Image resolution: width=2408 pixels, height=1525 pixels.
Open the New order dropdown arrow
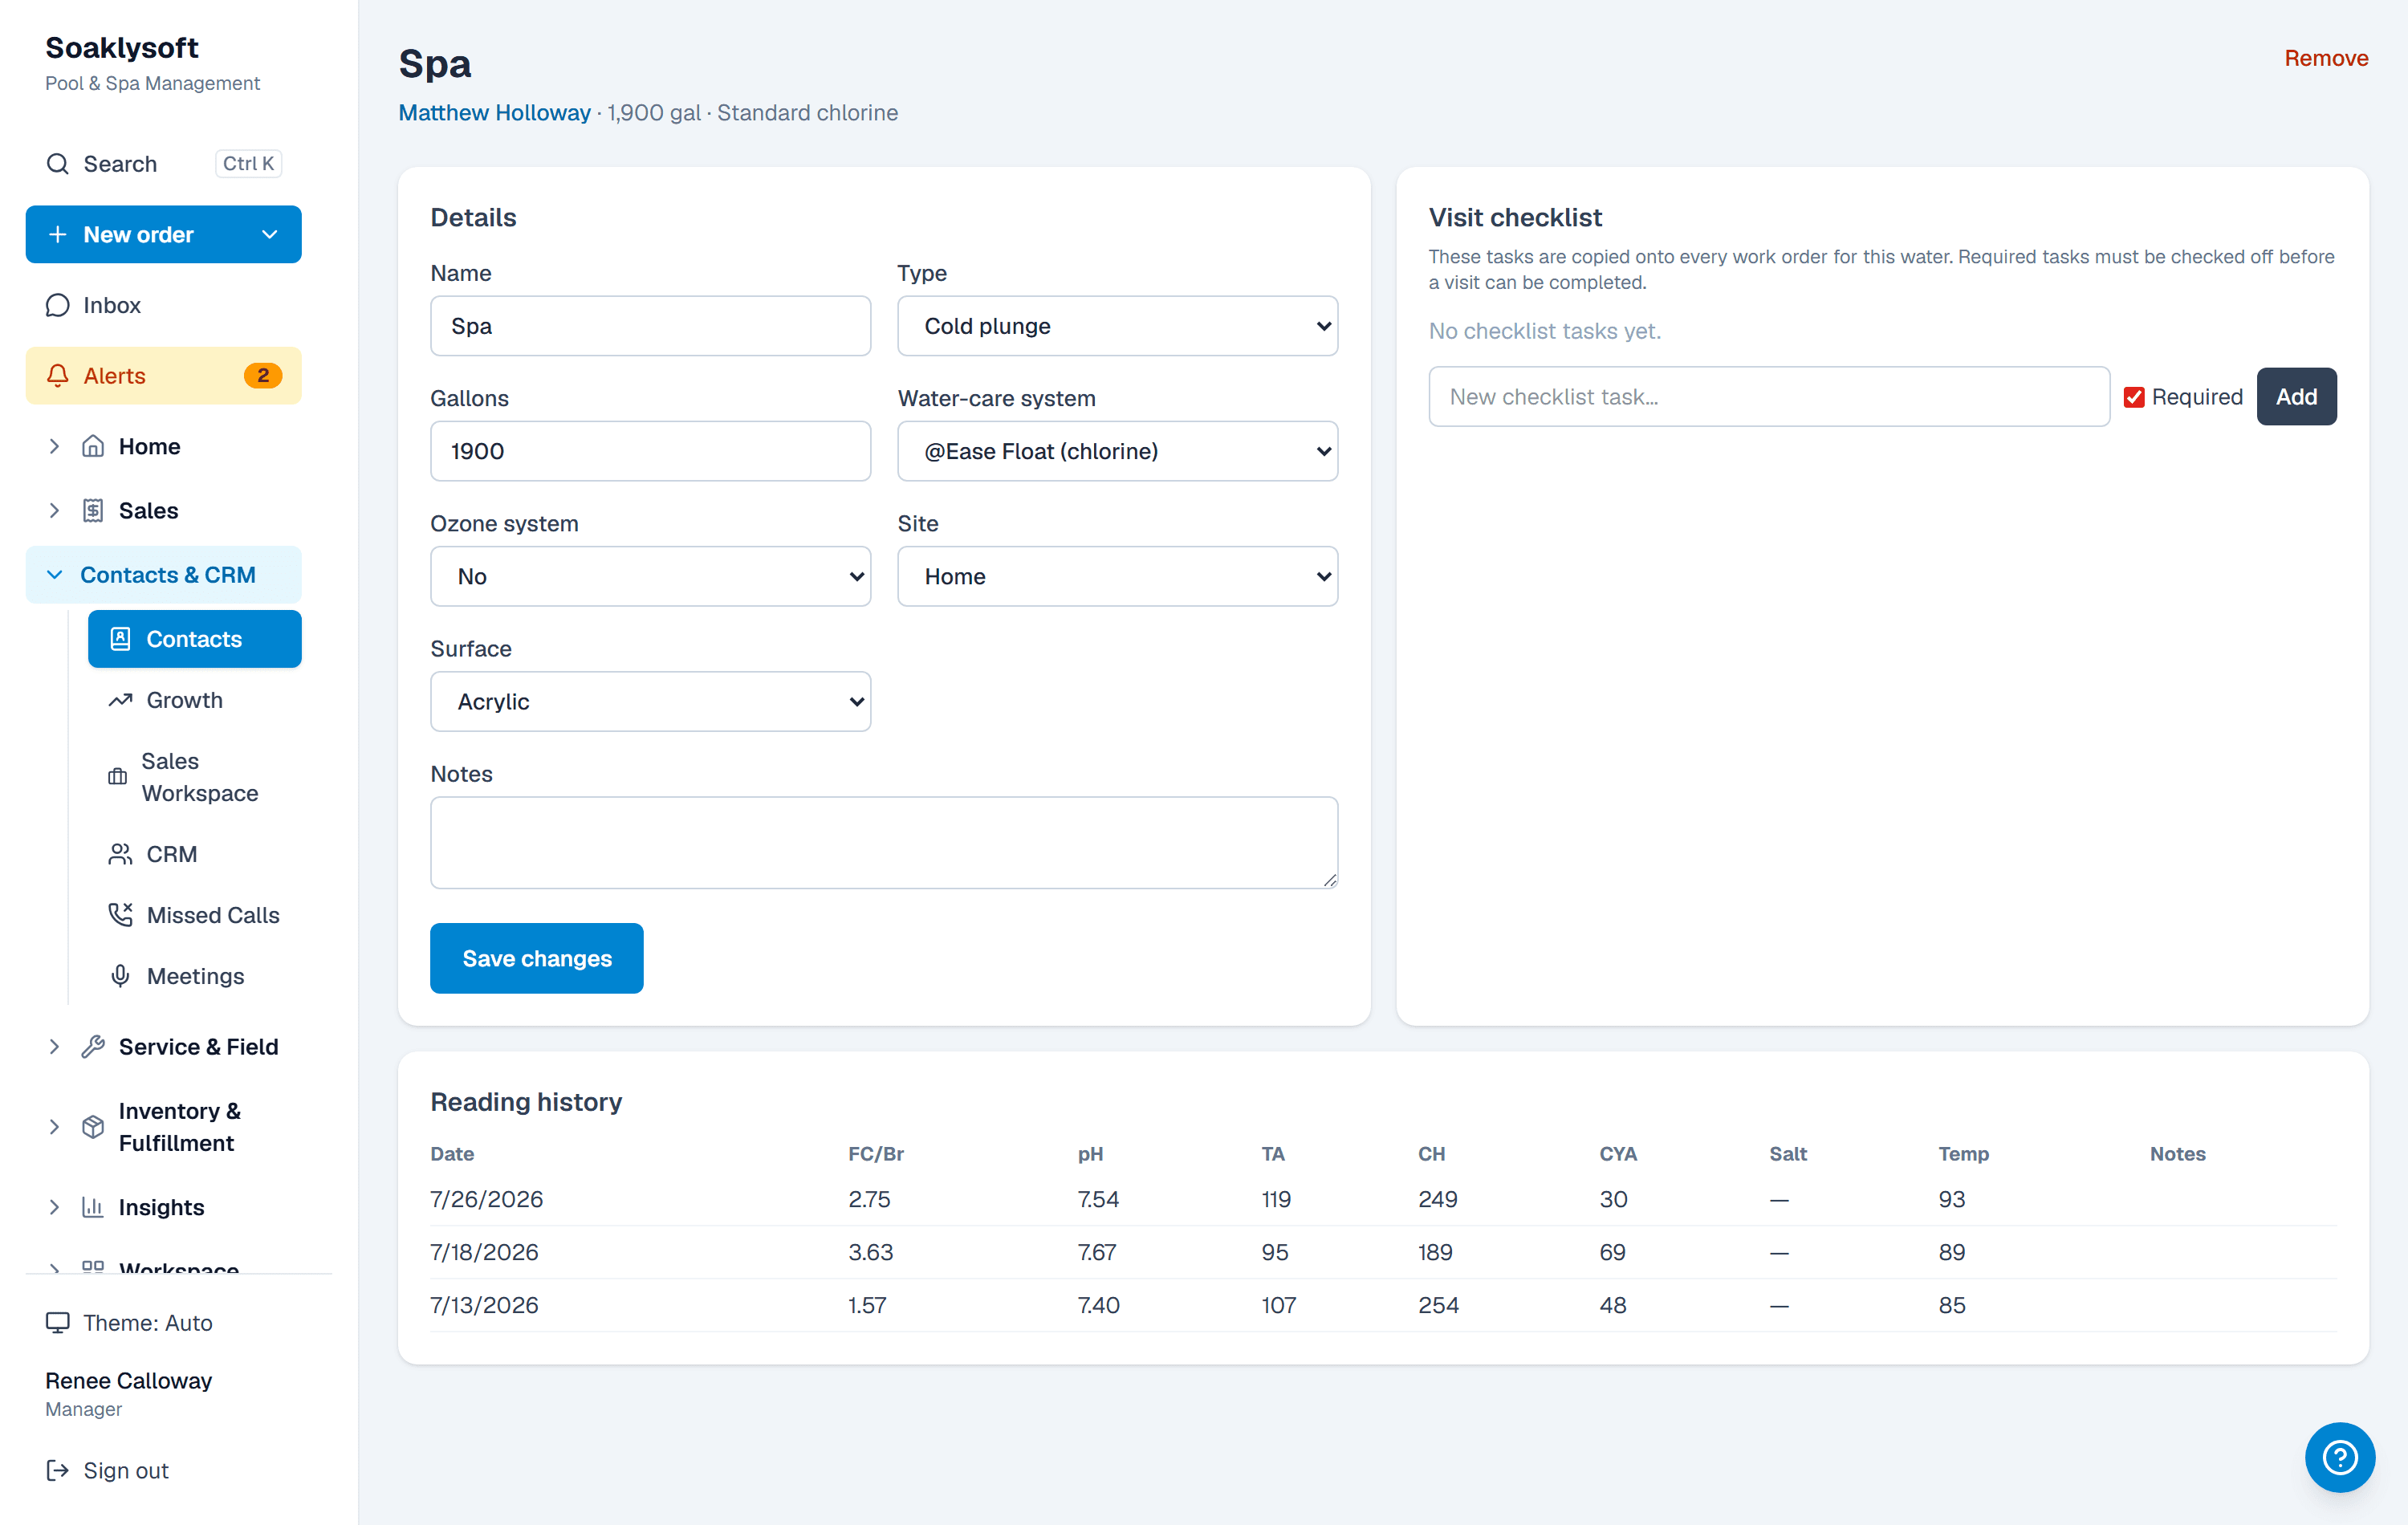[x=269, y=234]
